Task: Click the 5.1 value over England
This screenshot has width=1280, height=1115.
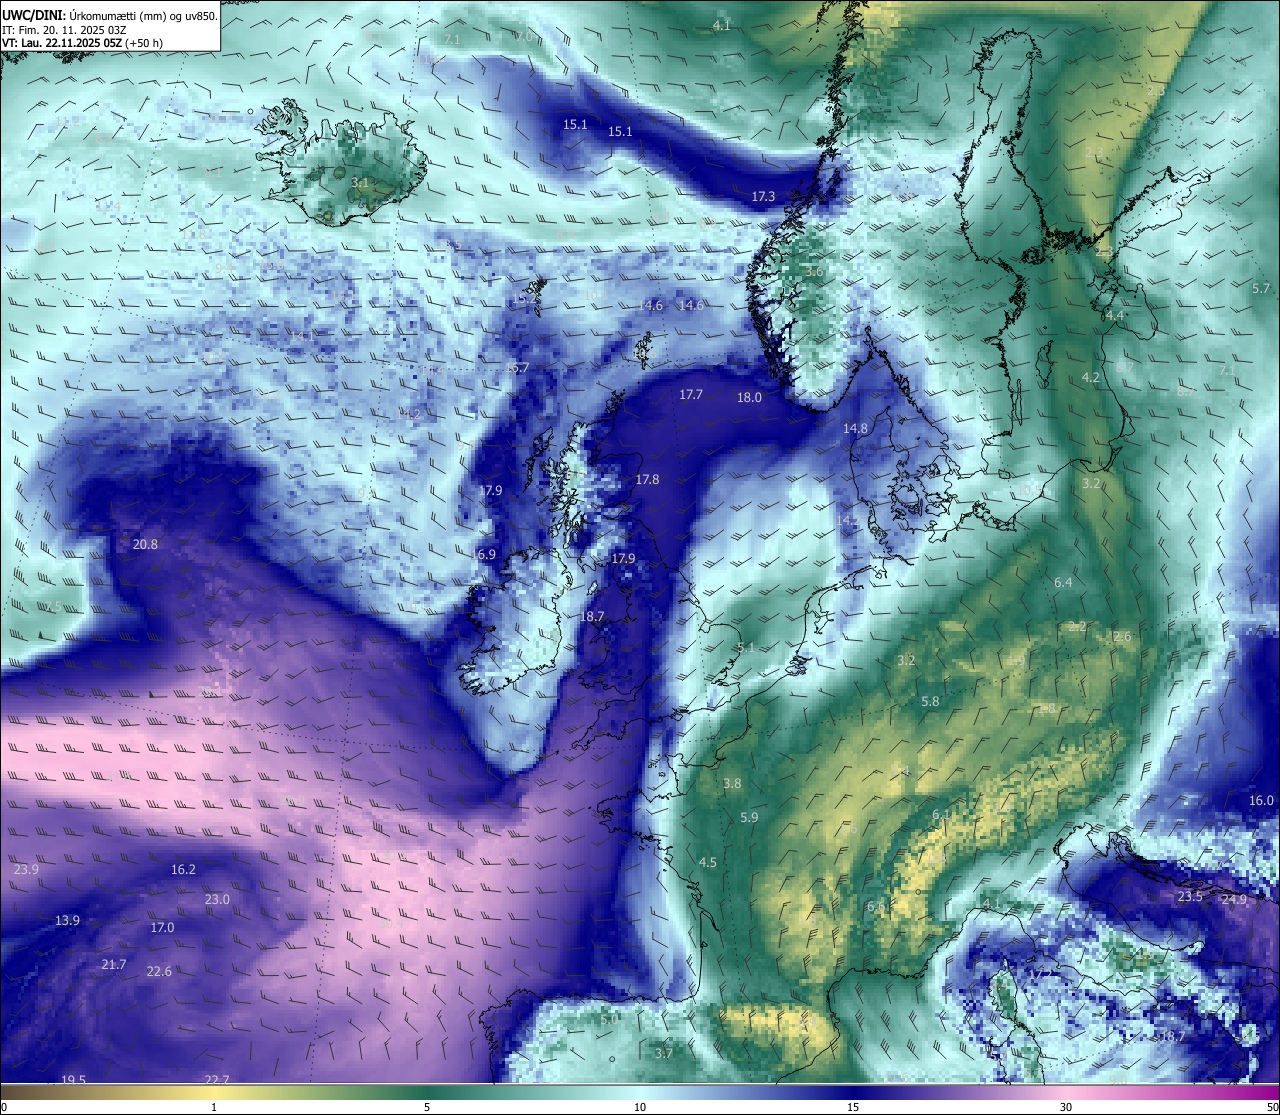Action: [x=746, y=648]
